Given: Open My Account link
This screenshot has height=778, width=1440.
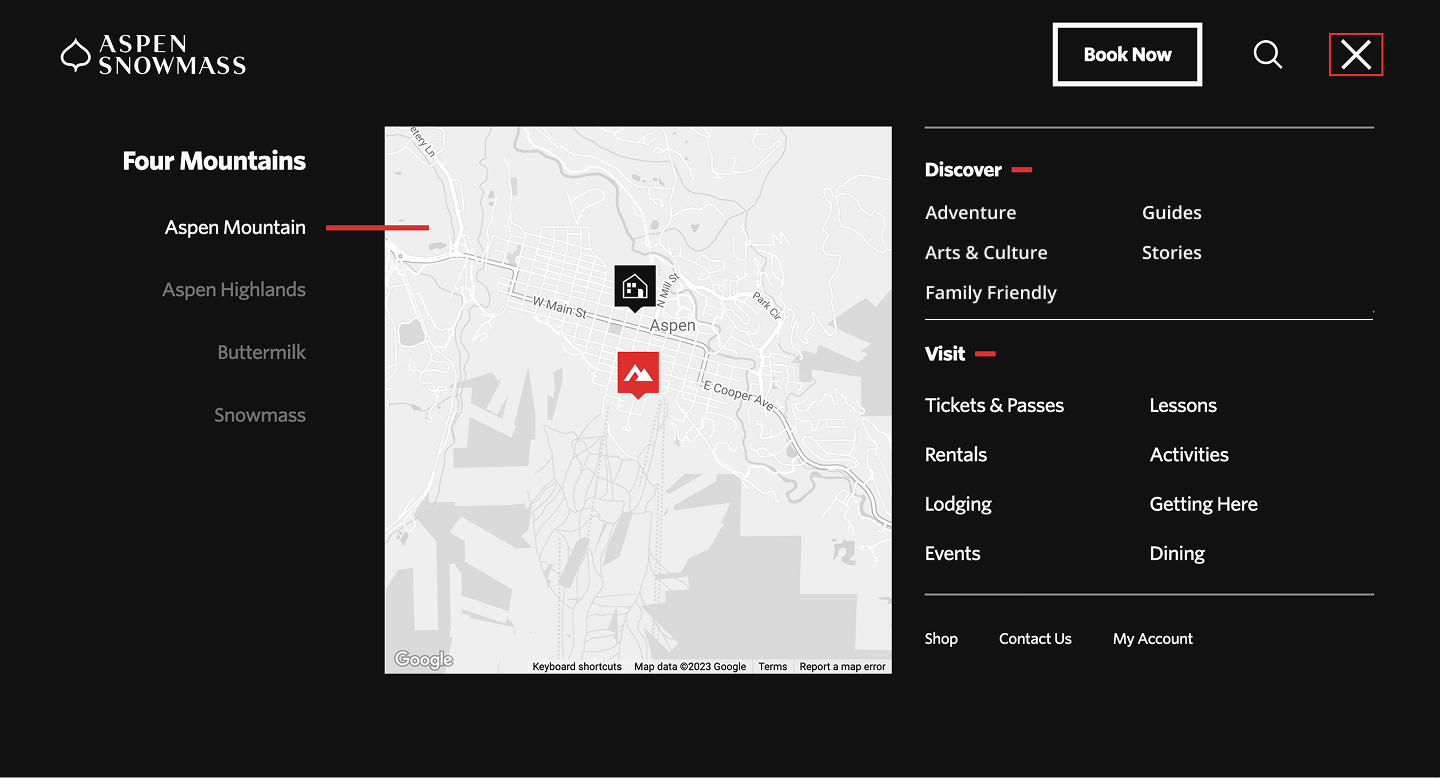Looking at the screenshot, I should pyautogui.click(x=1153, y=638).
